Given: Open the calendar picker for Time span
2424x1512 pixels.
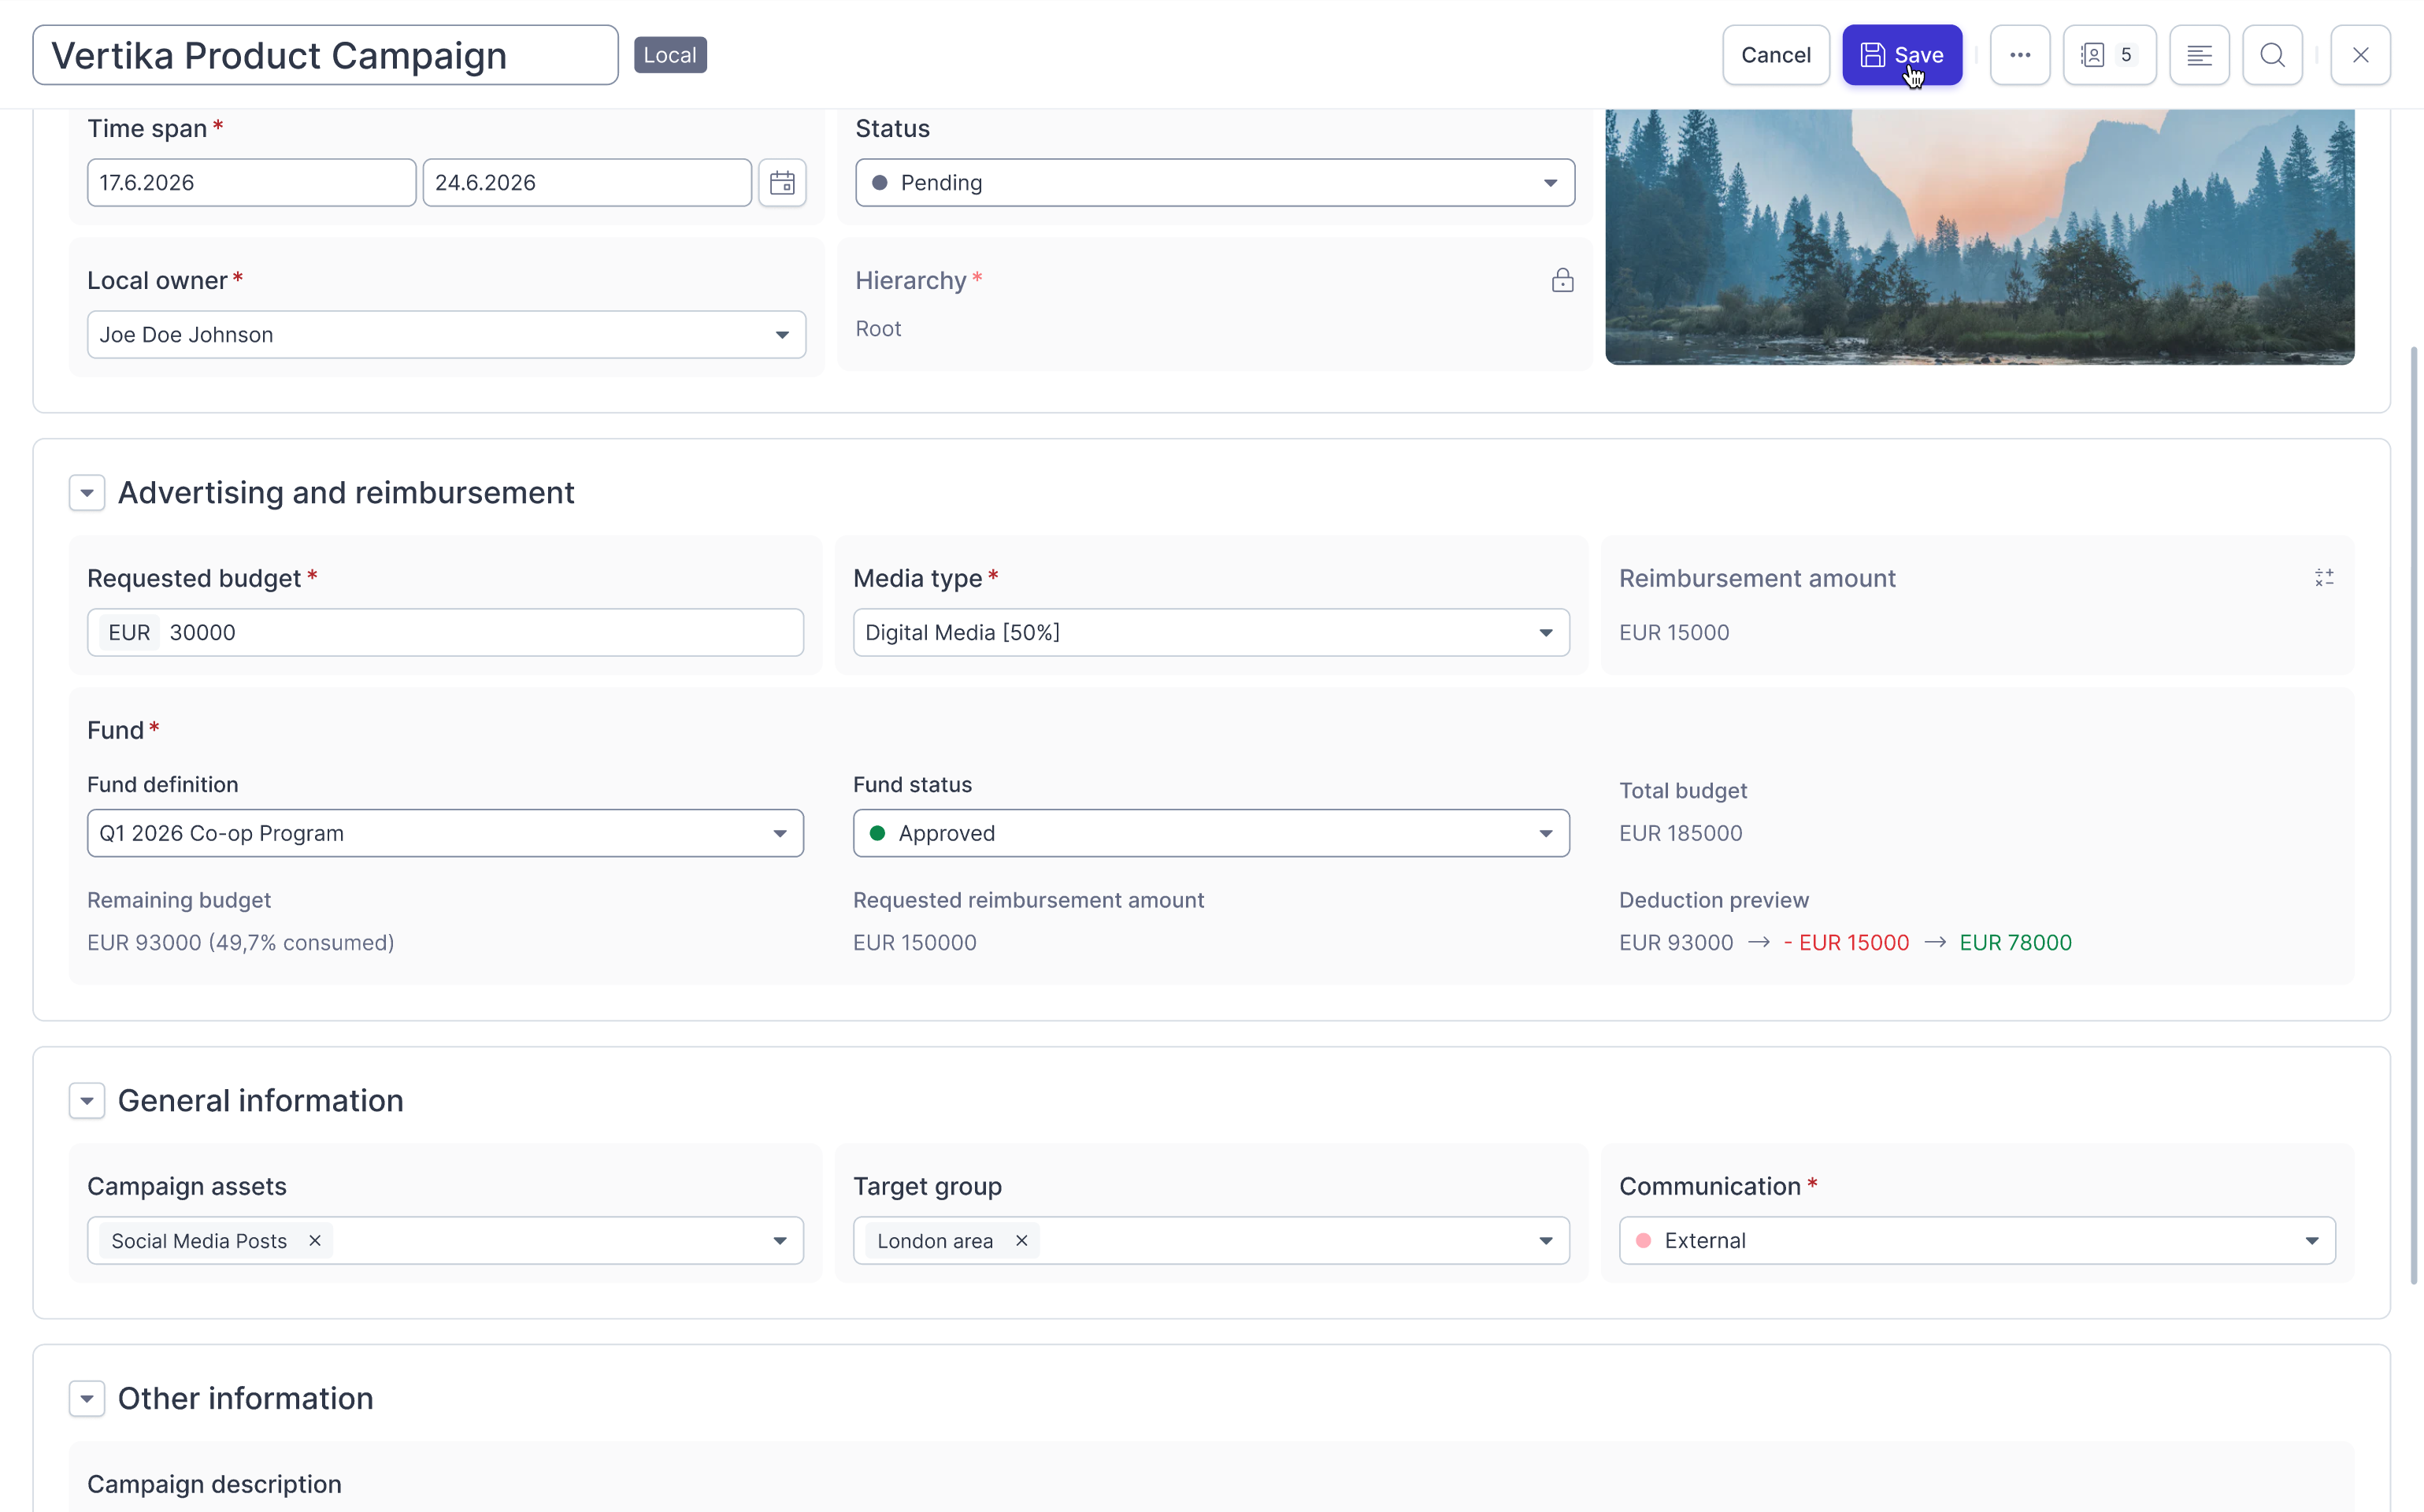Looking at the screenshot, I should [x=782, y=183].
